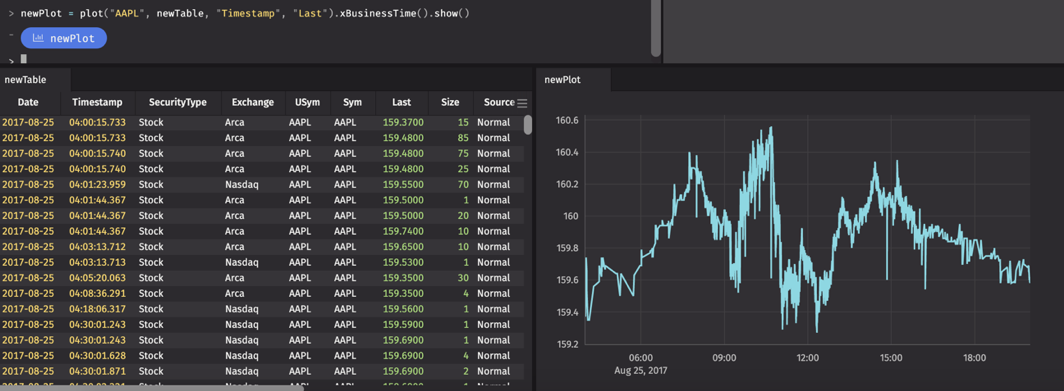Screen dimensions: 1064x391
Task: Click the 09:00 x-axis label
Action: [724, 358]
